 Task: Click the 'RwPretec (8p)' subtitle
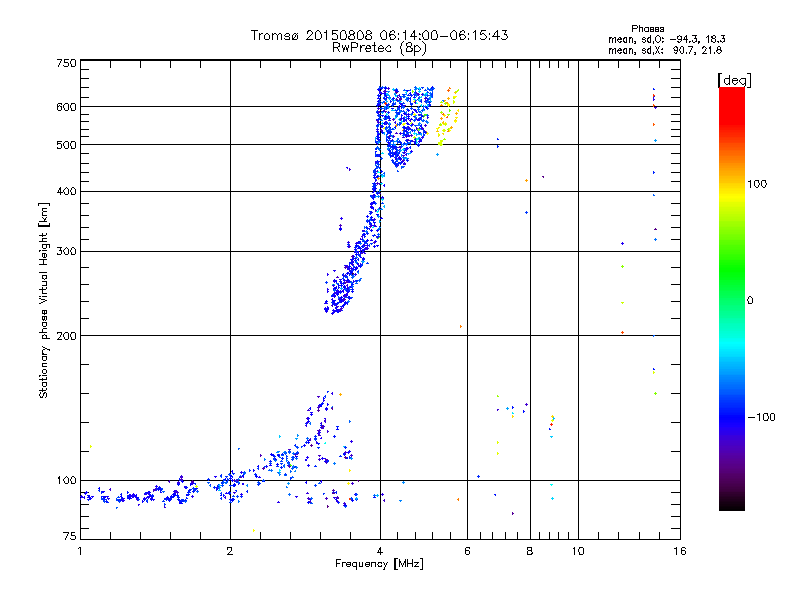(379, 48)
